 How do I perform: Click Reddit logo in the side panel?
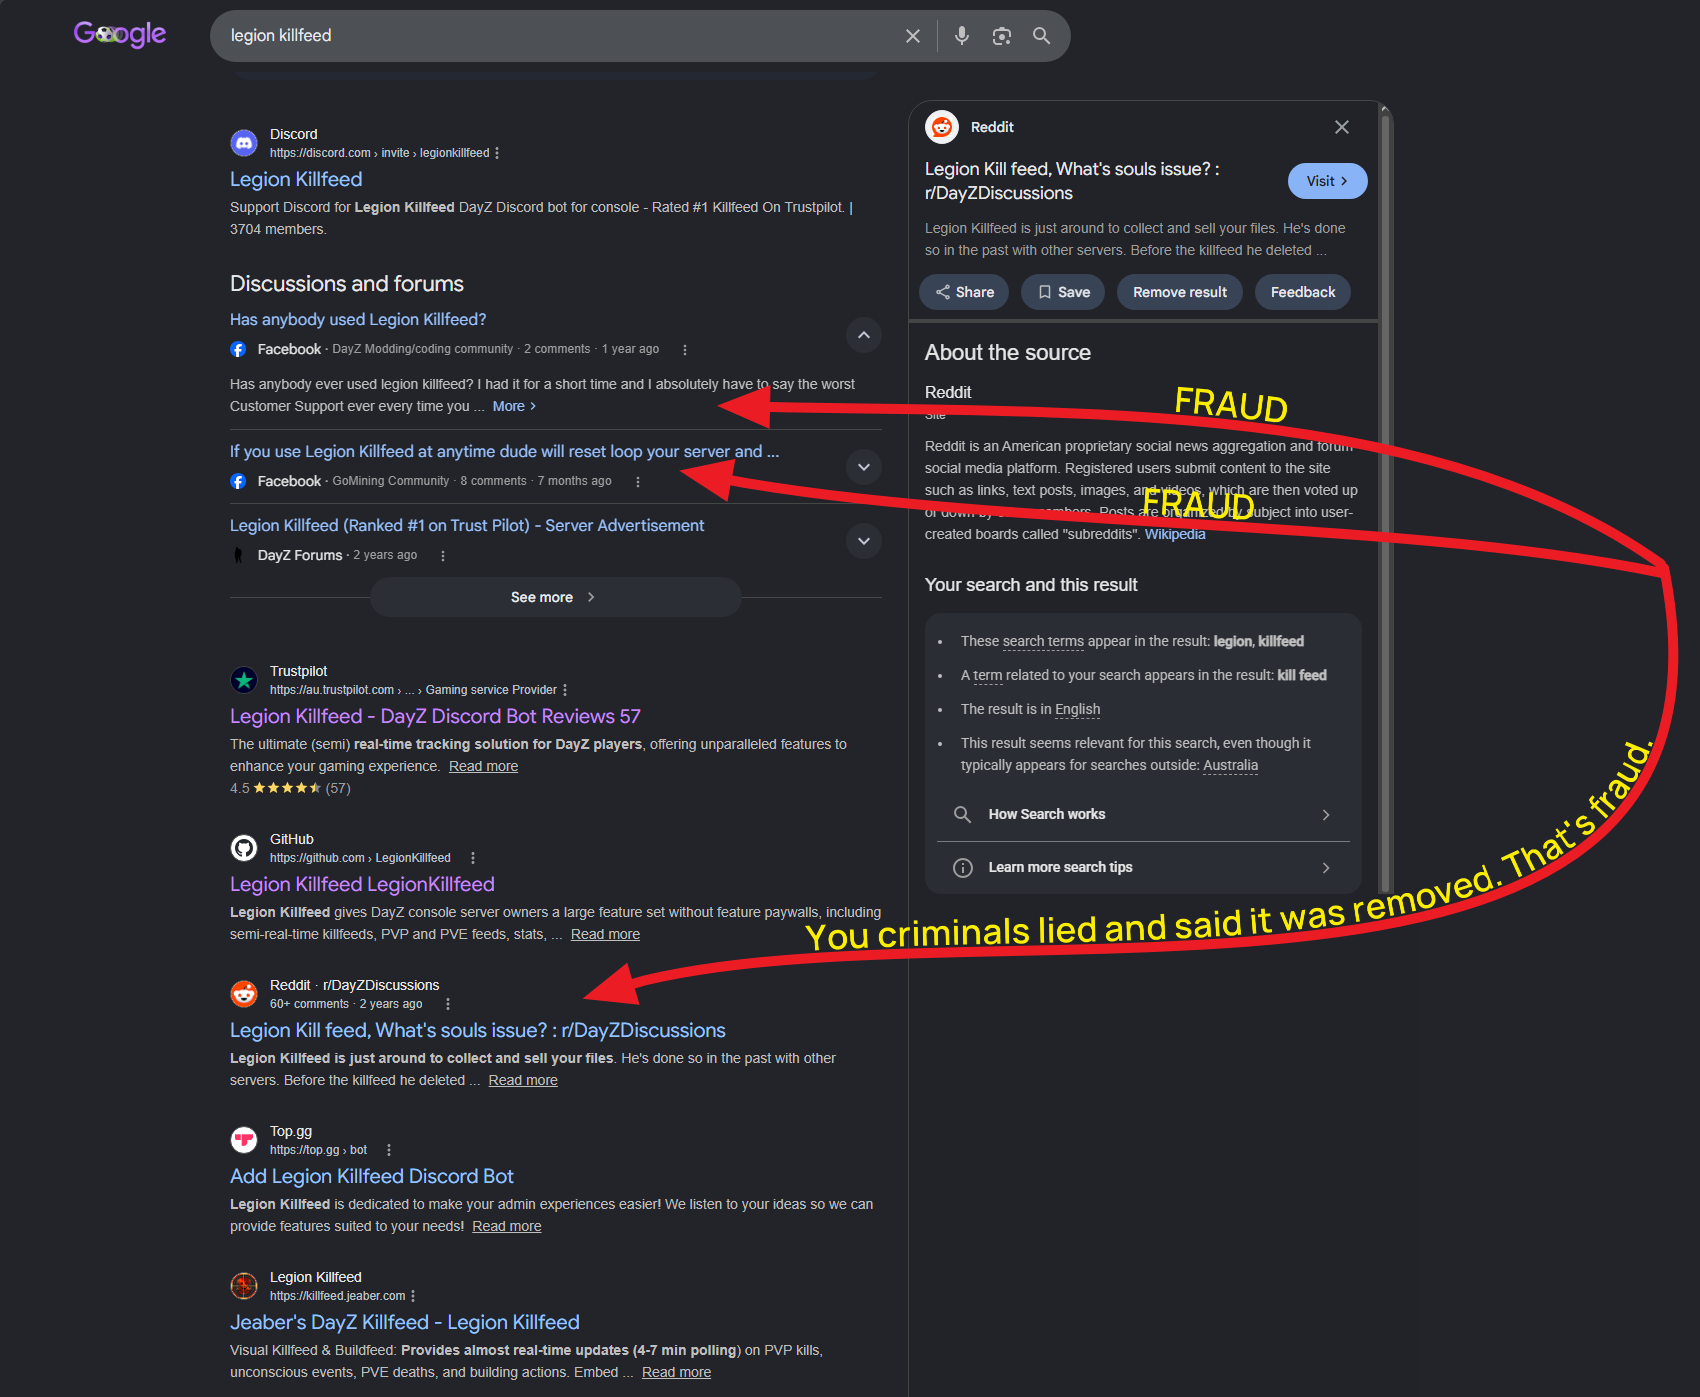tap(942, 127)
